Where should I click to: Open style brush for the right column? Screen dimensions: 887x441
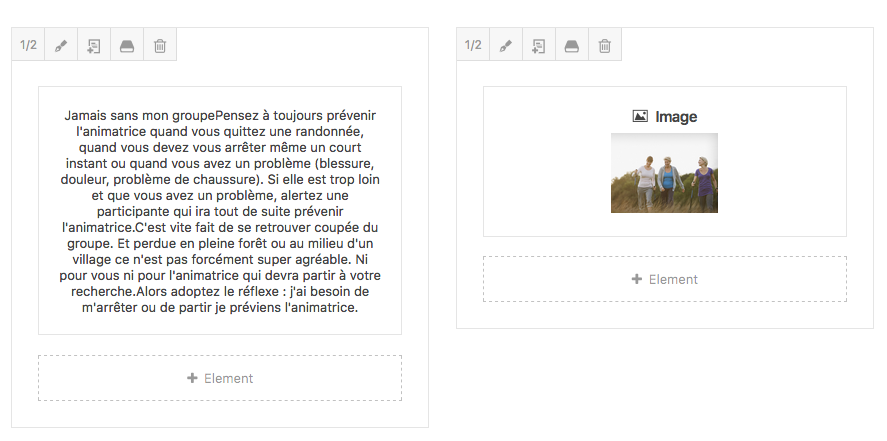point(506,46)
